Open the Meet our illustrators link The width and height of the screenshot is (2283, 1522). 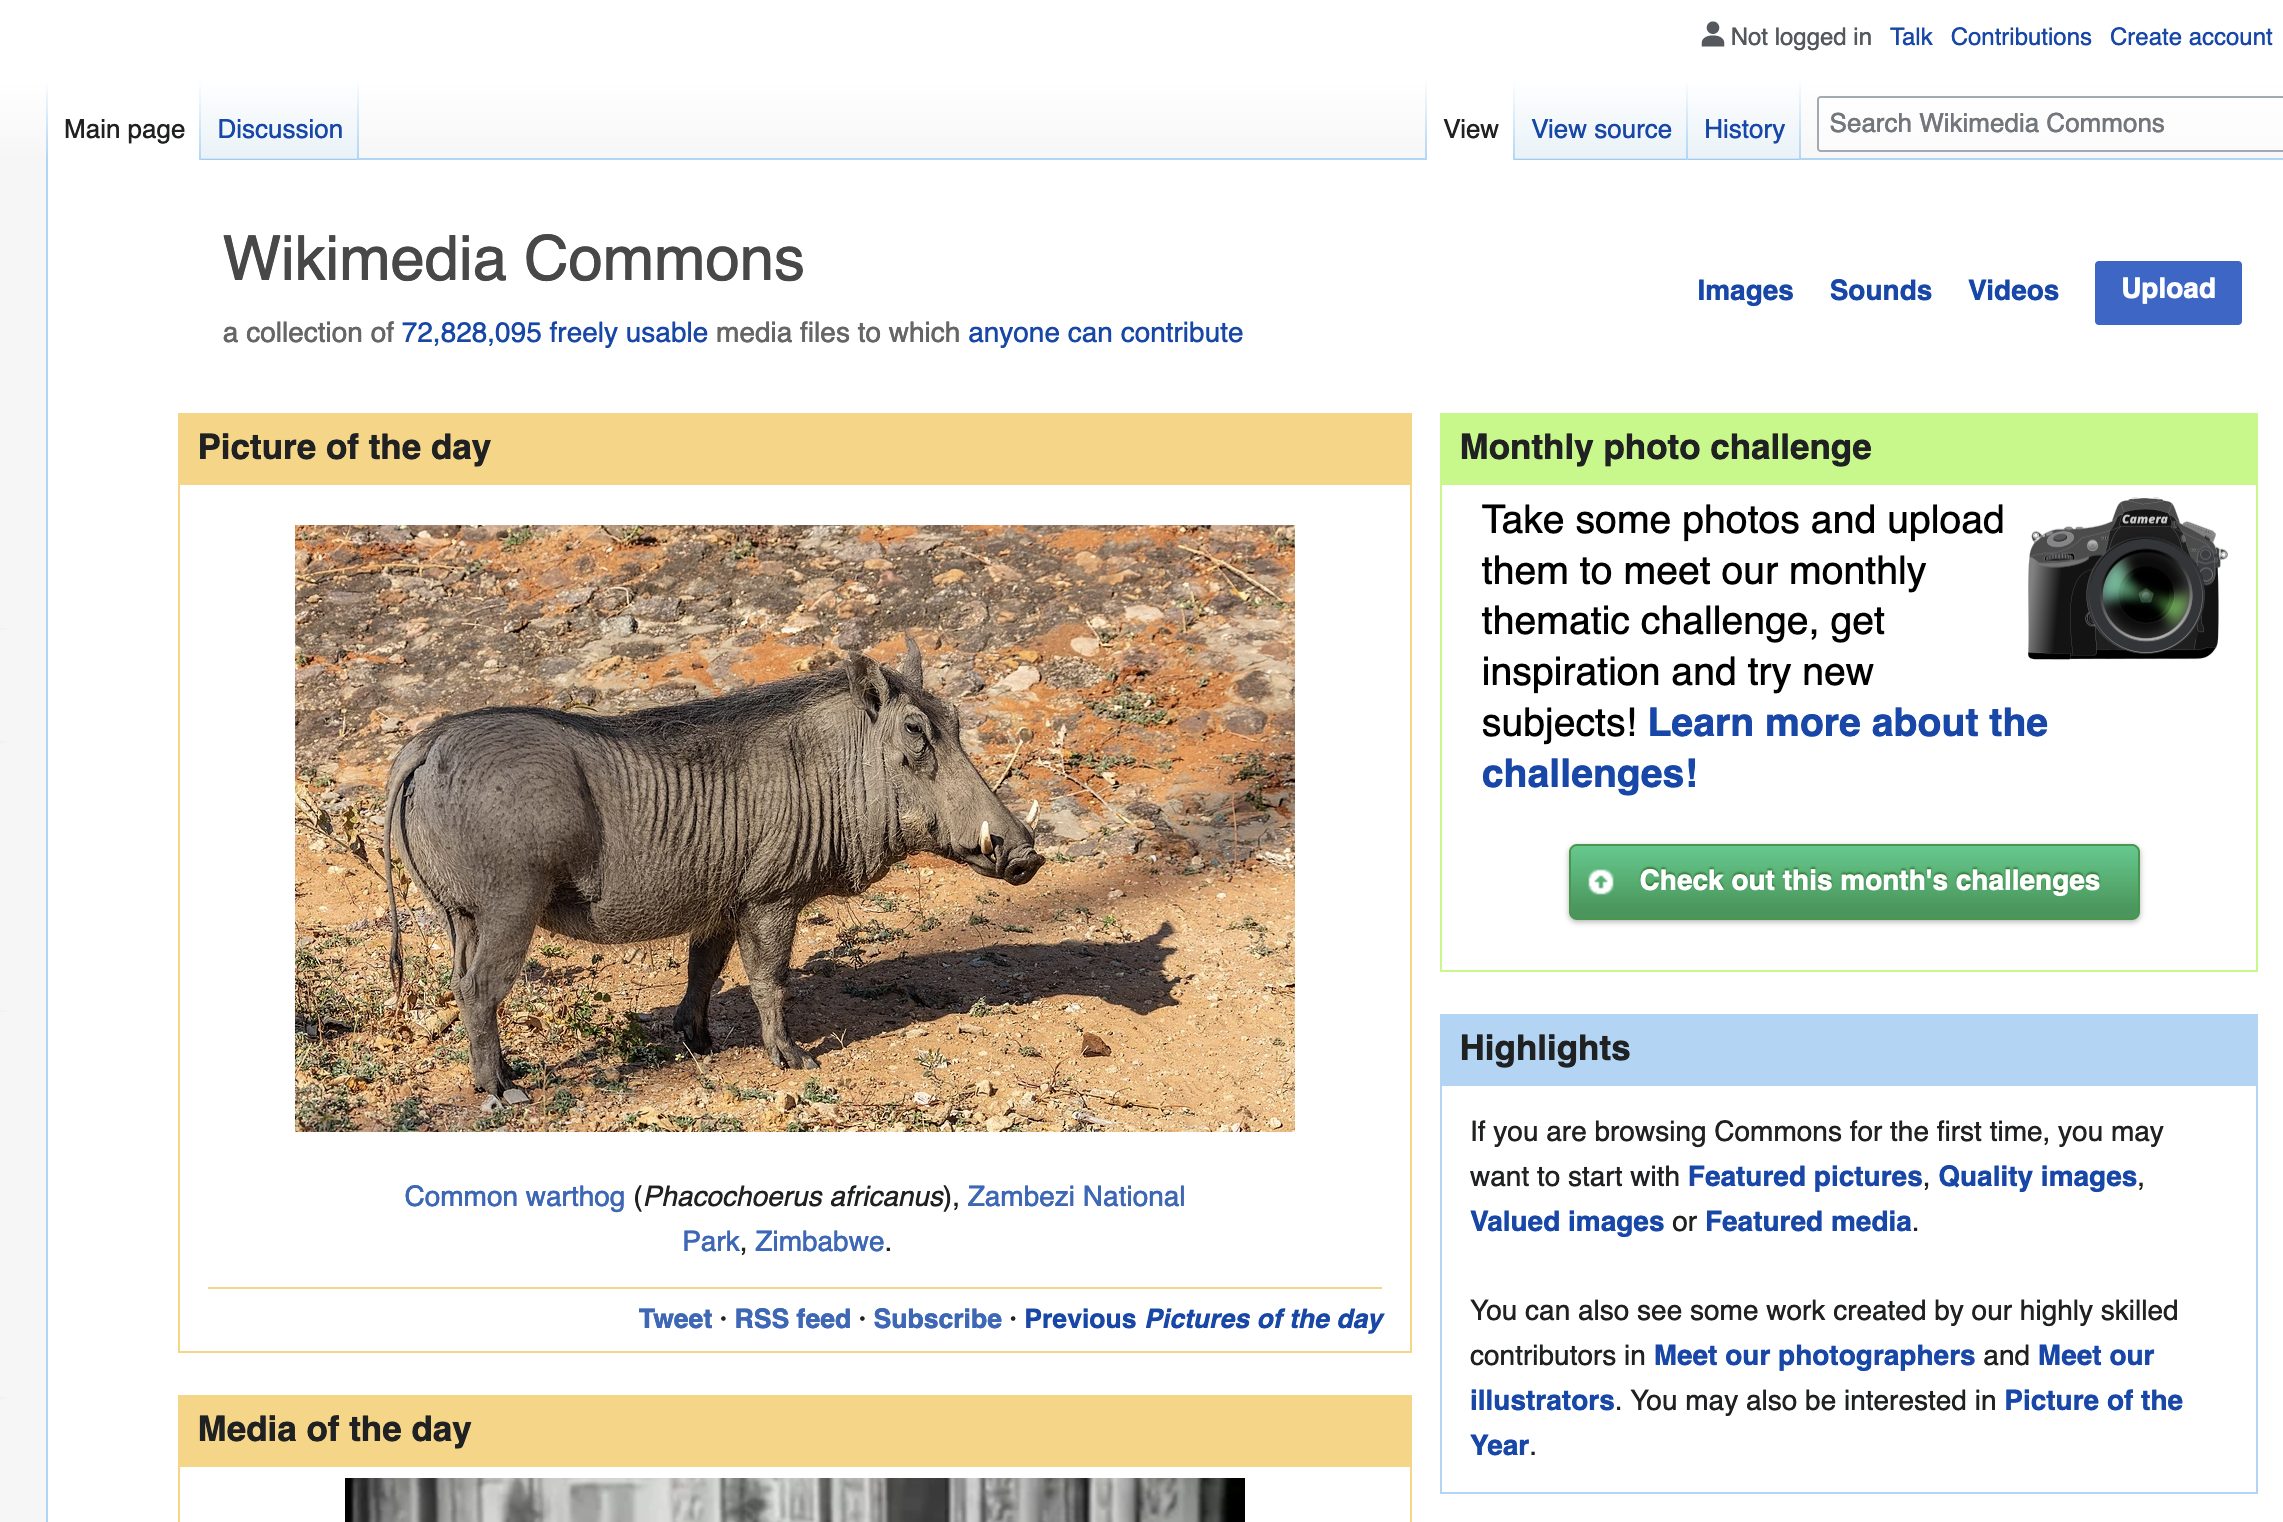(1811, 1378)
